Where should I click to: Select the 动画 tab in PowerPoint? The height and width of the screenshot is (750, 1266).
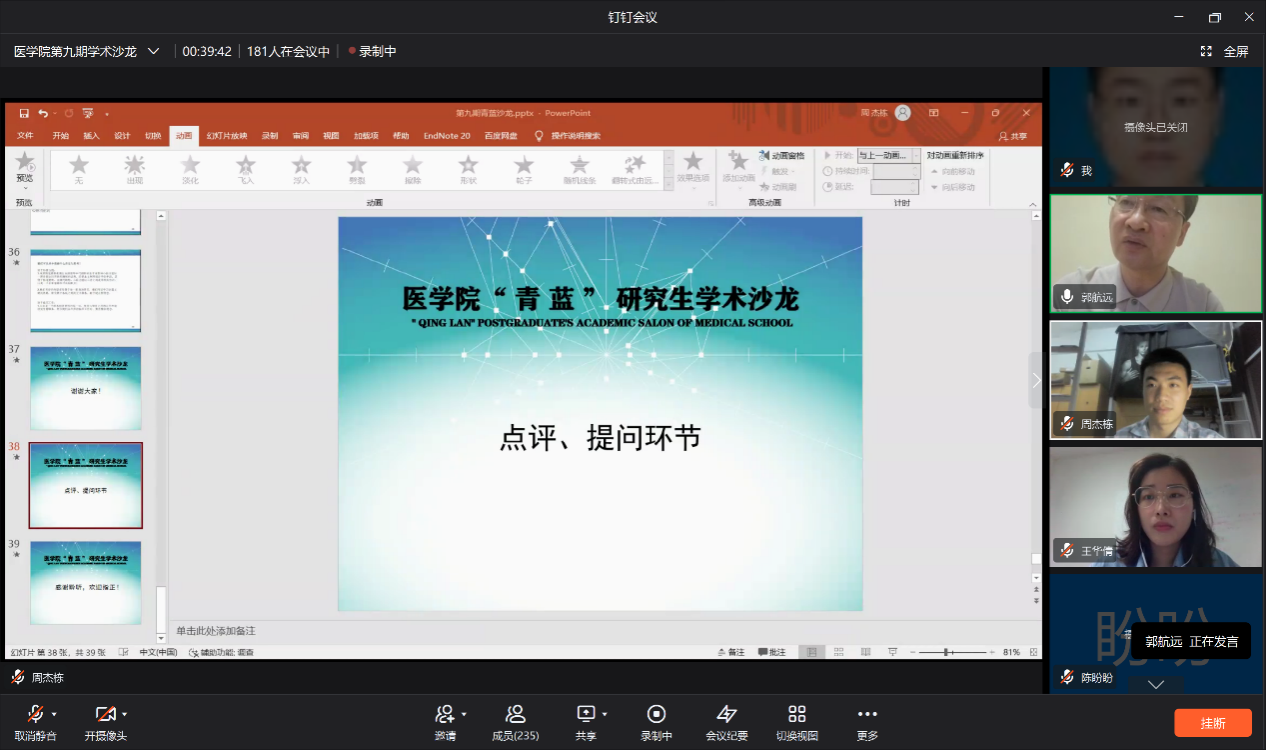pos(183,135)
